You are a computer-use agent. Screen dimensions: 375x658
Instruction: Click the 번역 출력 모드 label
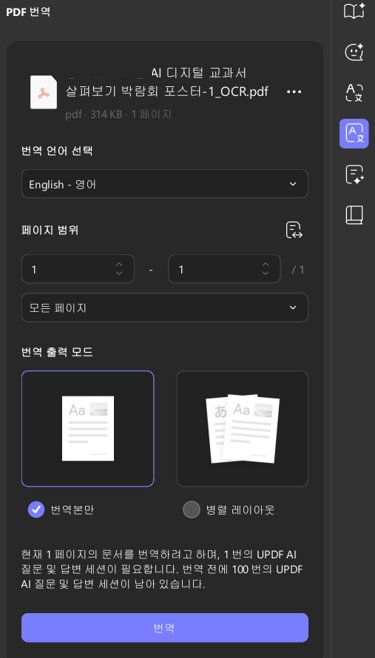pyautogui.click(x=57, y=352)
